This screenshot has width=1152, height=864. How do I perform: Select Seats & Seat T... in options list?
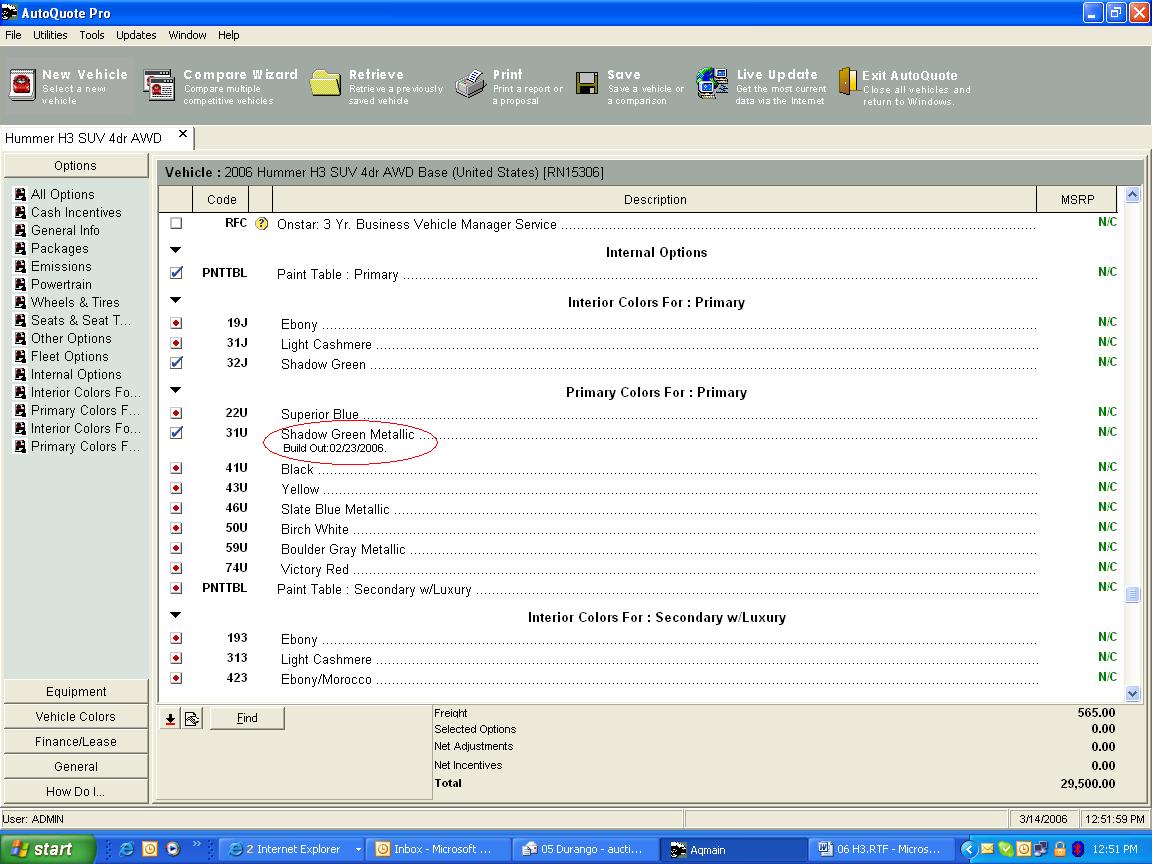click(81, 320)
